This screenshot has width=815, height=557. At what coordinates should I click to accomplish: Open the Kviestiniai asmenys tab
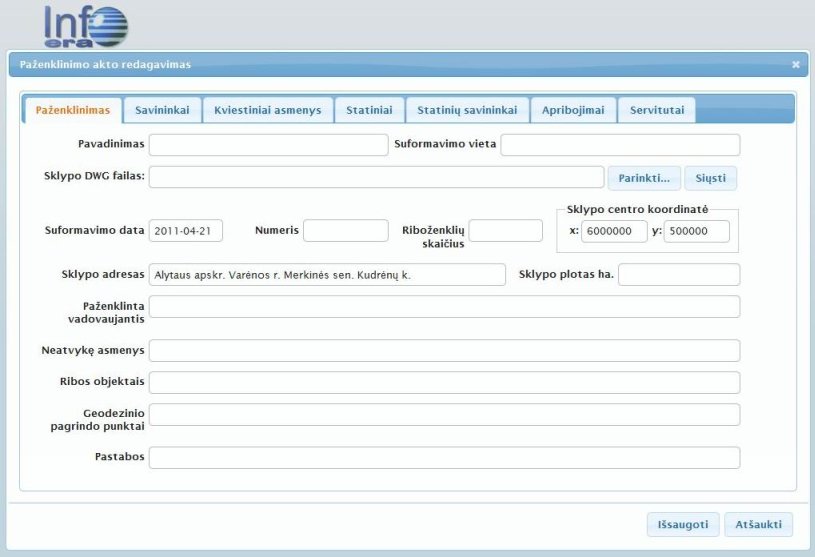click(x=268, y=110)
